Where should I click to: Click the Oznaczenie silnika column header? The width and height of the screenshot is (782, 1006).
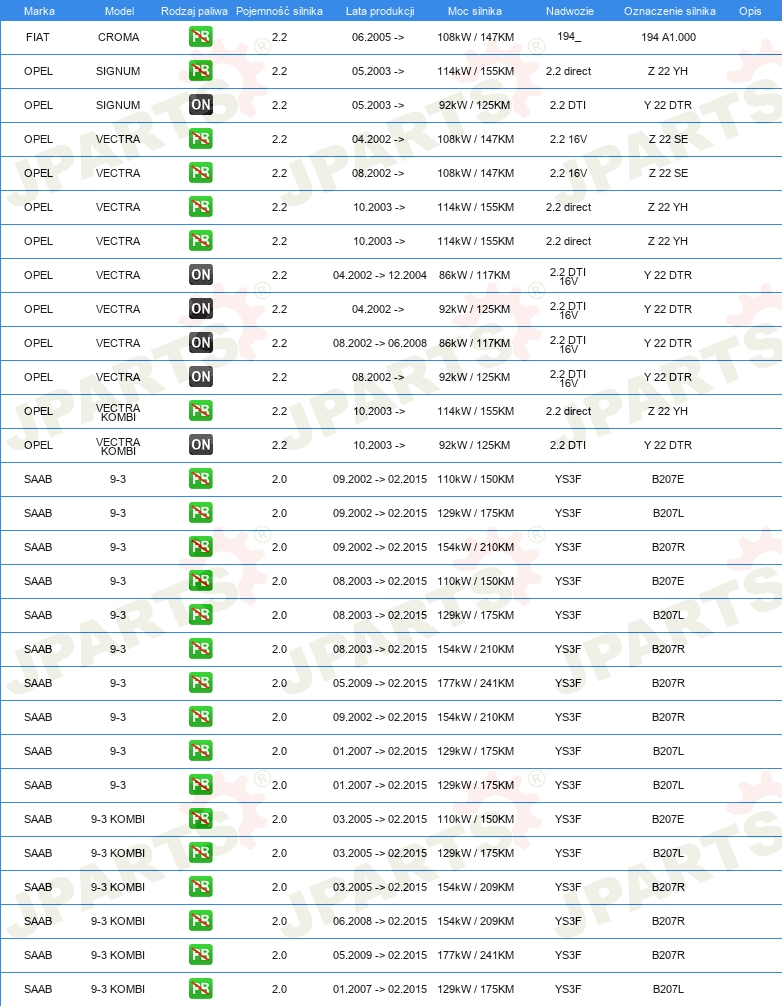670,11
